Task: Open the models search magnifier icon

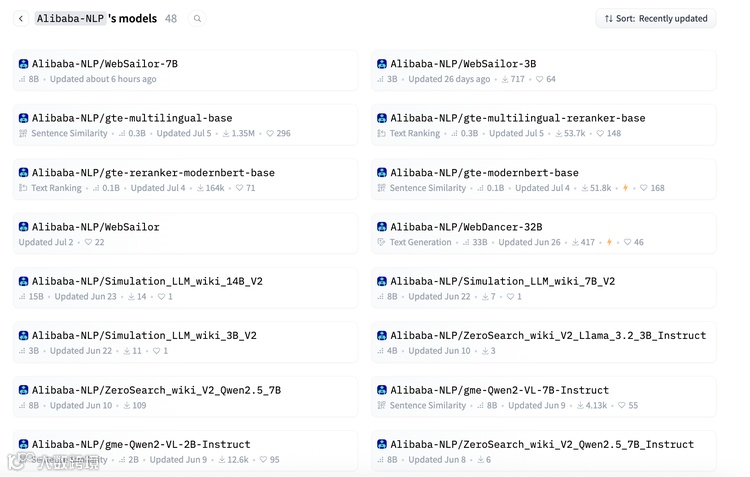Action: click(x=197, y=19)
